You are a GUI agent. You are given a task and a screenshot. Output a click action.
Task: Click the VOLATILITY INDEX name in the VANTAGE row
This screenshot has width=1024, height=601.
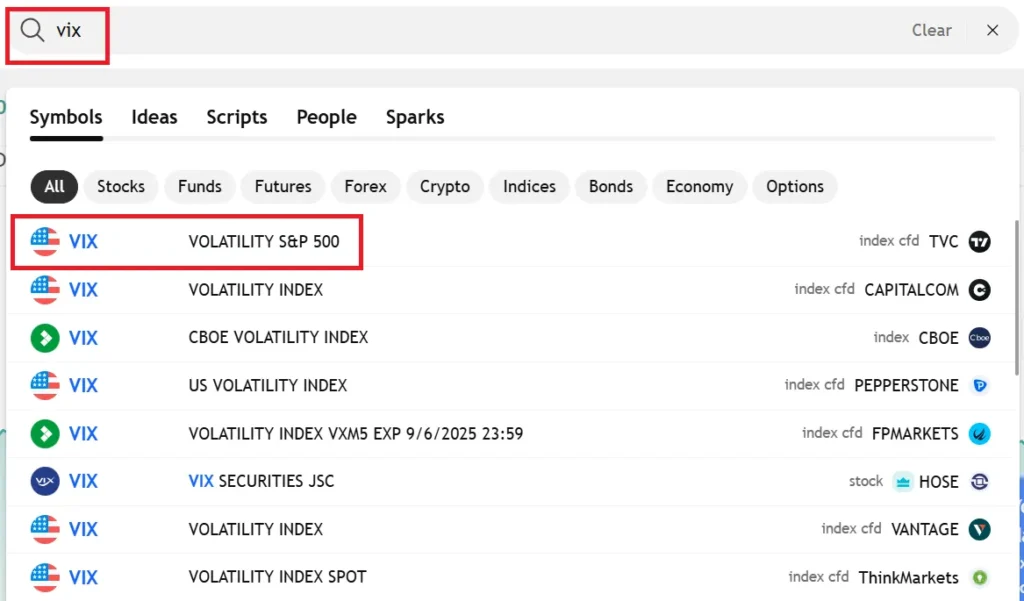point(256,529)
